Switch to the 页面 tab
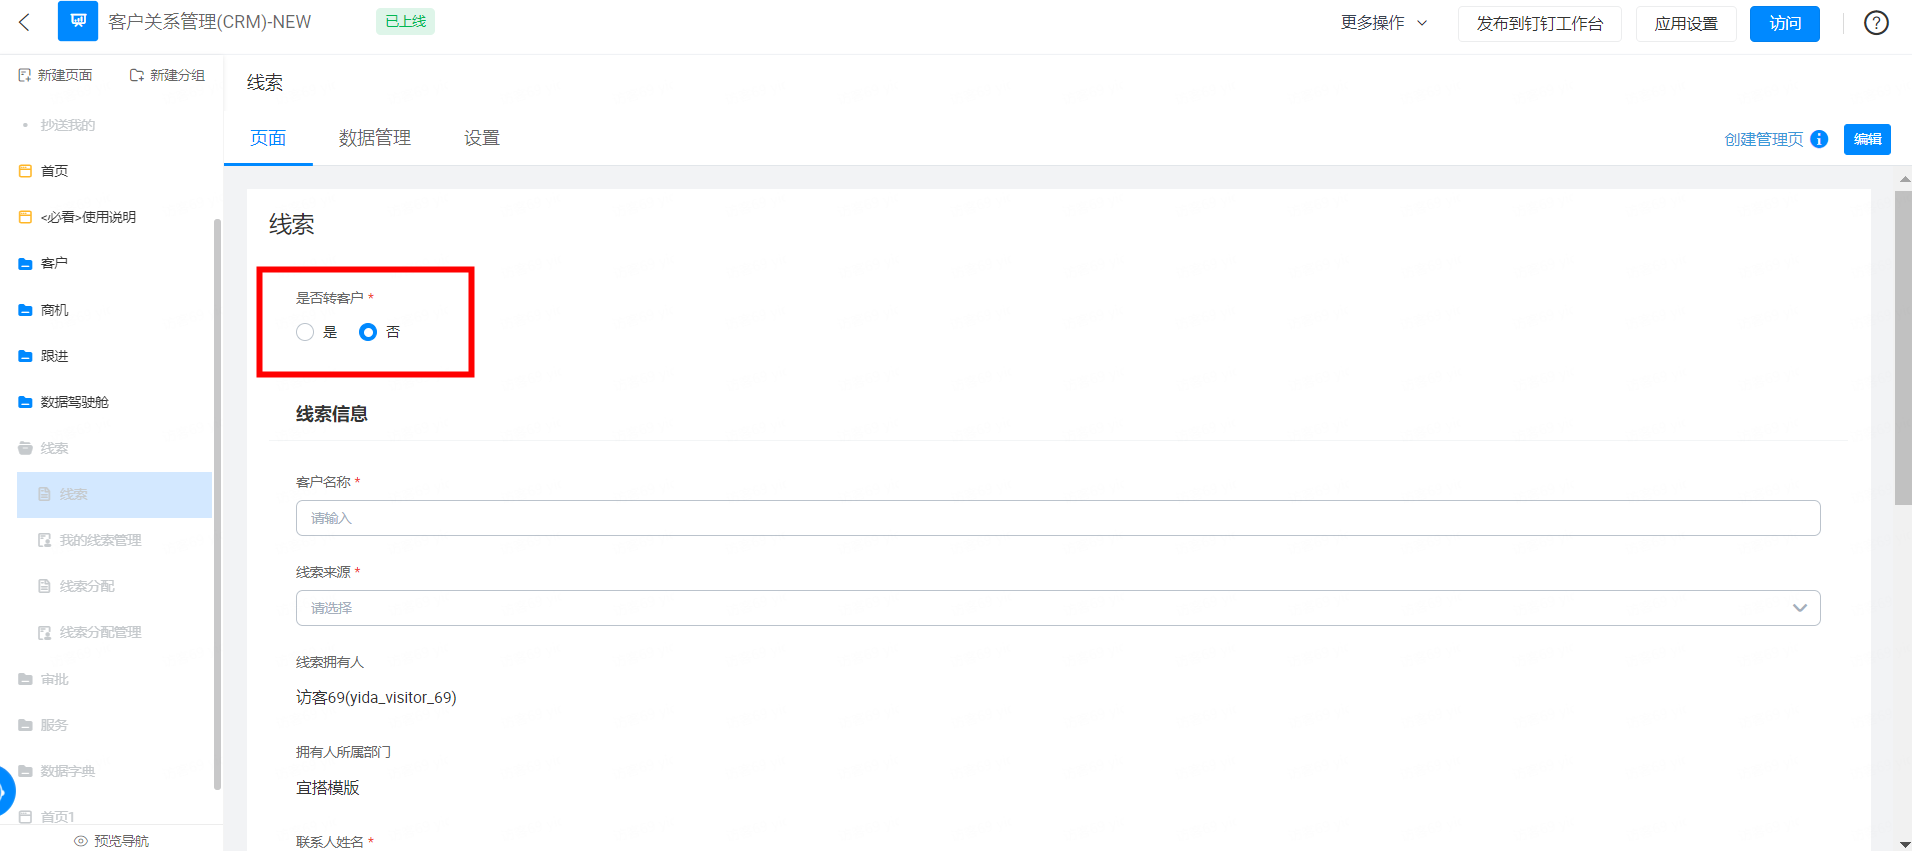The height and width of the screenshot is (851, 1912). pos(268,138)
